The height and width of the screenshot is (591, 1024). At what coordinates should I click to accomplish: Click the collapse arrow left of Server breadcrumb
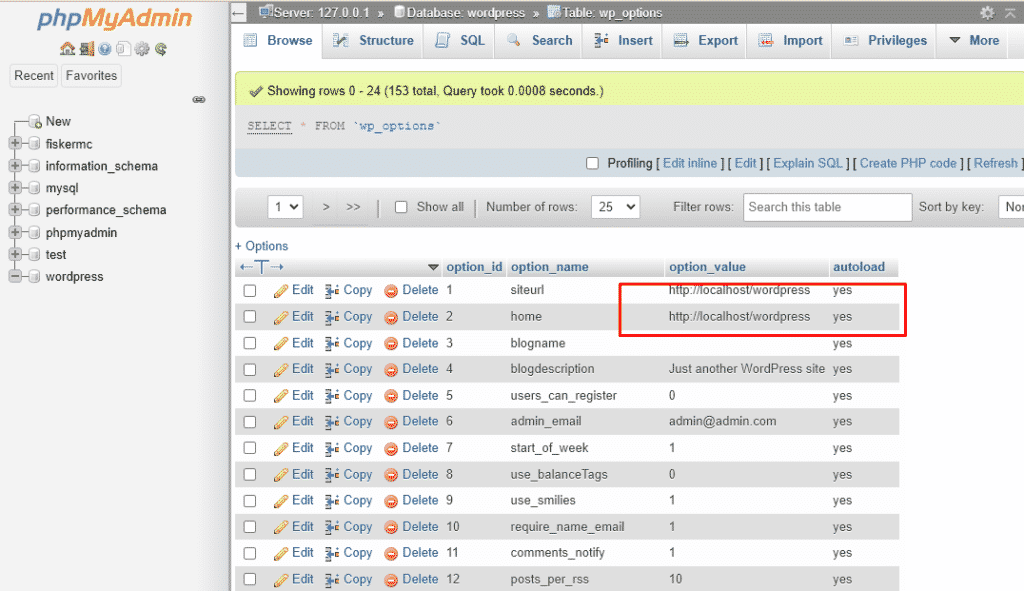point(238,12)
